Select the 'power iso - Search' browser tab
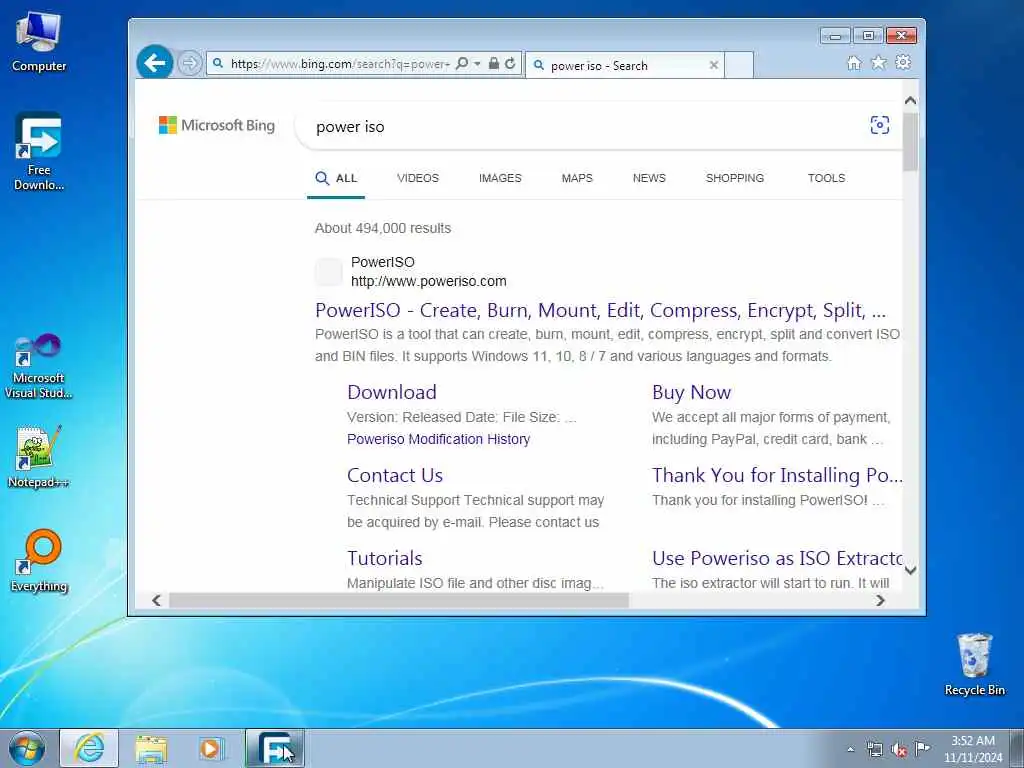Screen dimensions: 1024x768 point(625,65)
